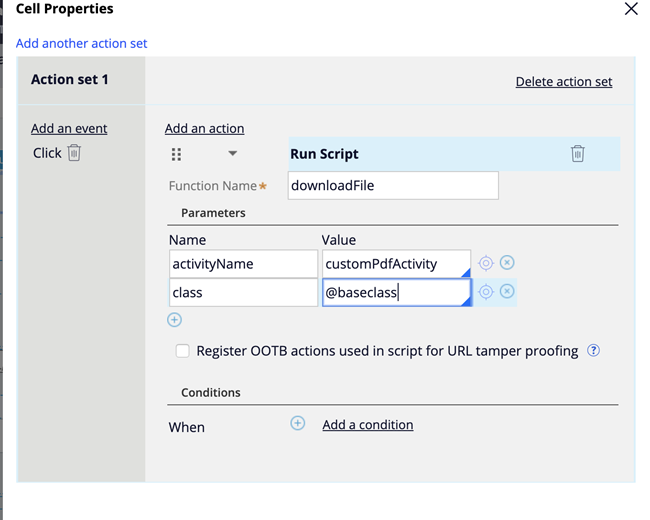
Task: Open help icon for URL tamper proofing
Action: 594,351
